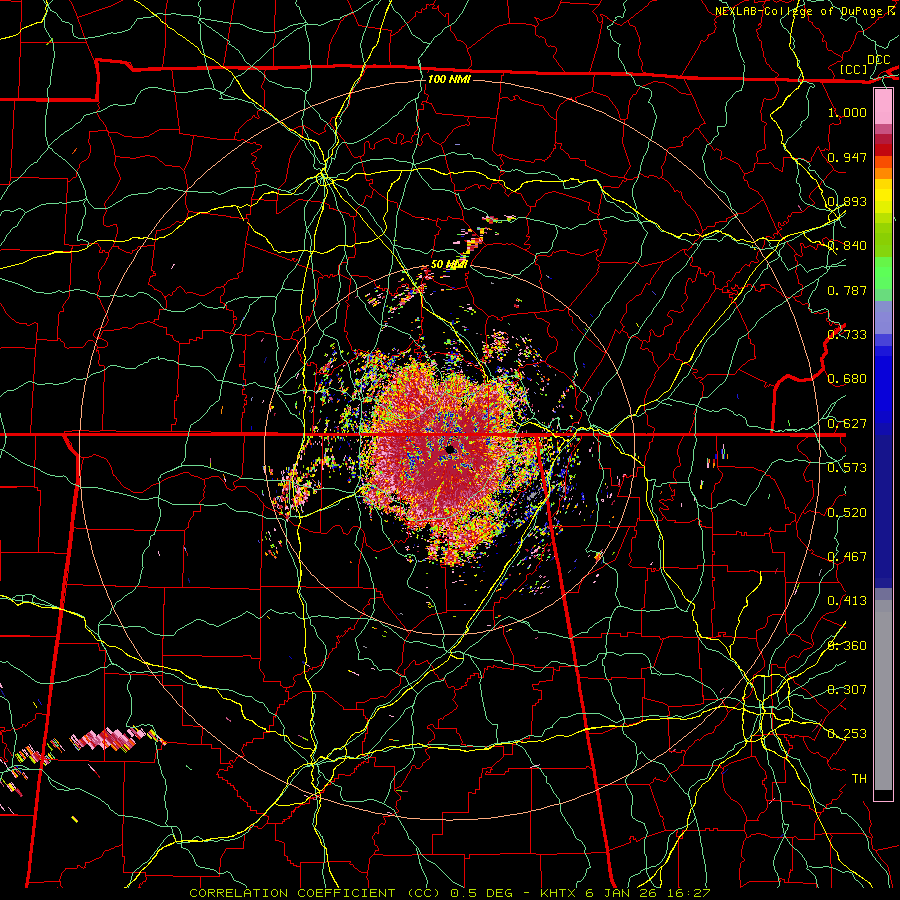Viewport: 900px width, 900px height.
Task: Click the 0.253 scale value
Action: pyautogui.click(x=847, y=734)
